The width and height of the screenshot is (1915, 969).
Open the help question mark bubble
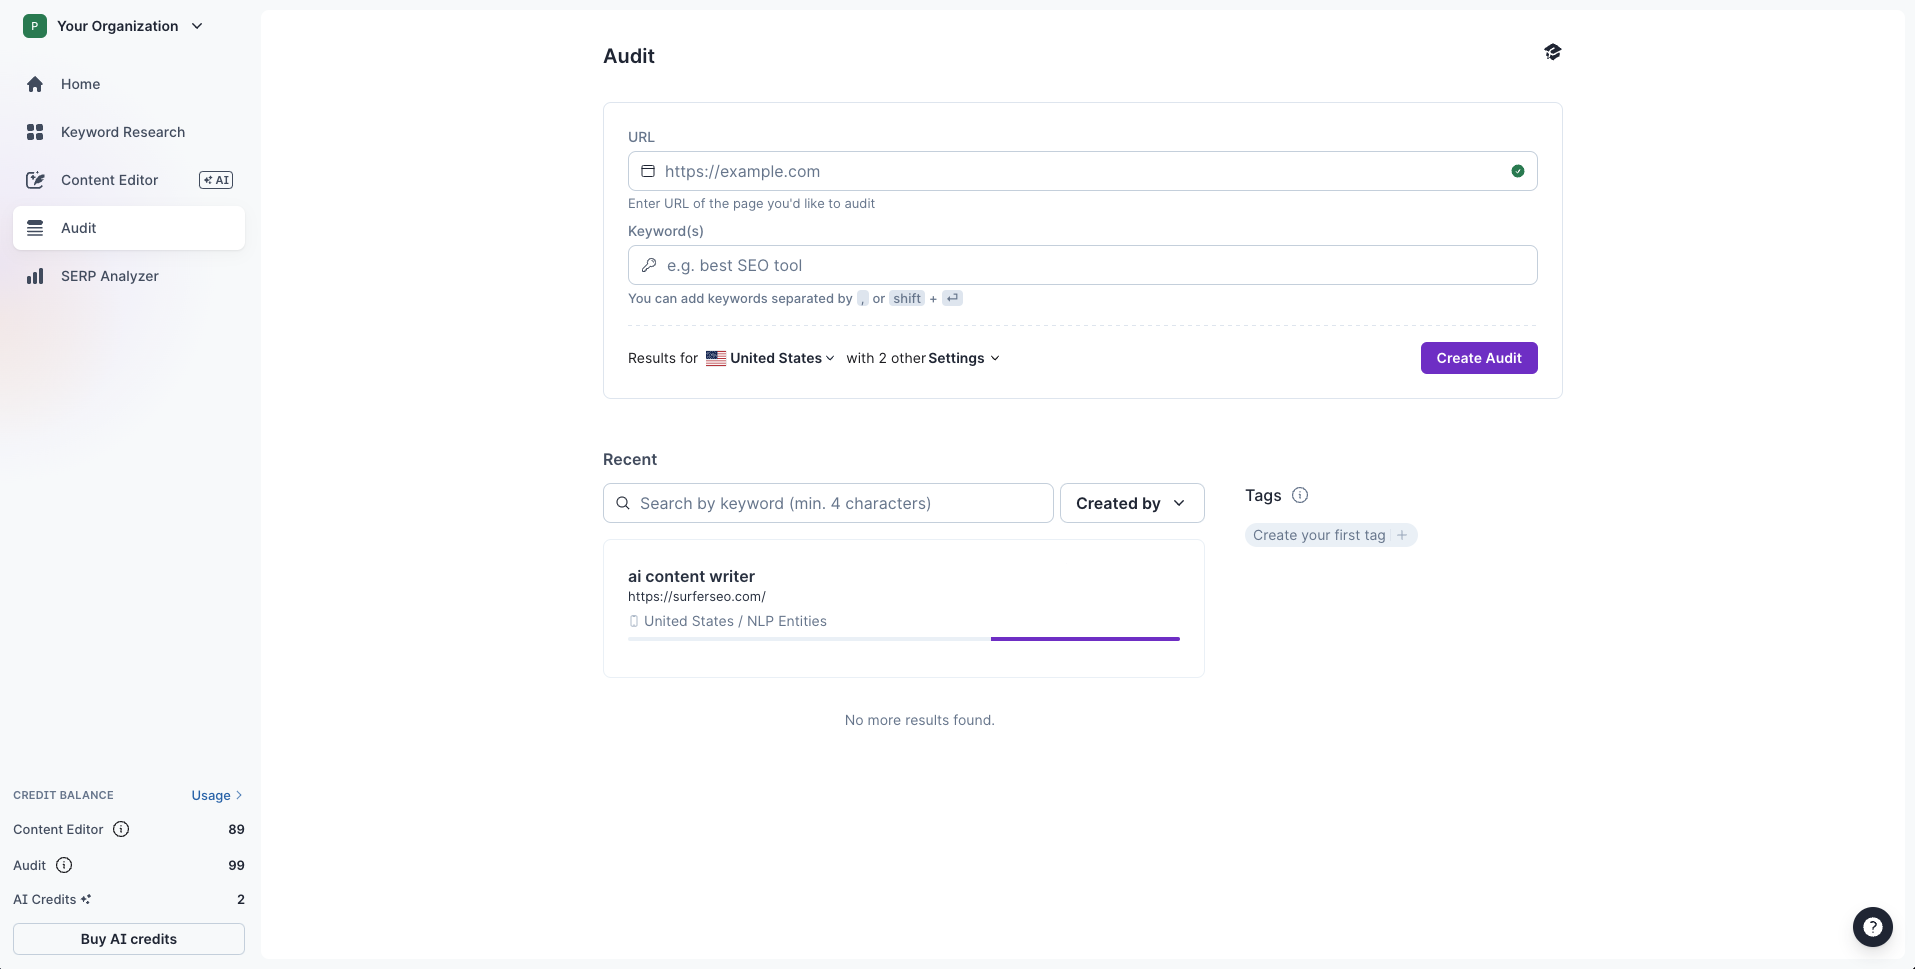tap(1872, 927)
